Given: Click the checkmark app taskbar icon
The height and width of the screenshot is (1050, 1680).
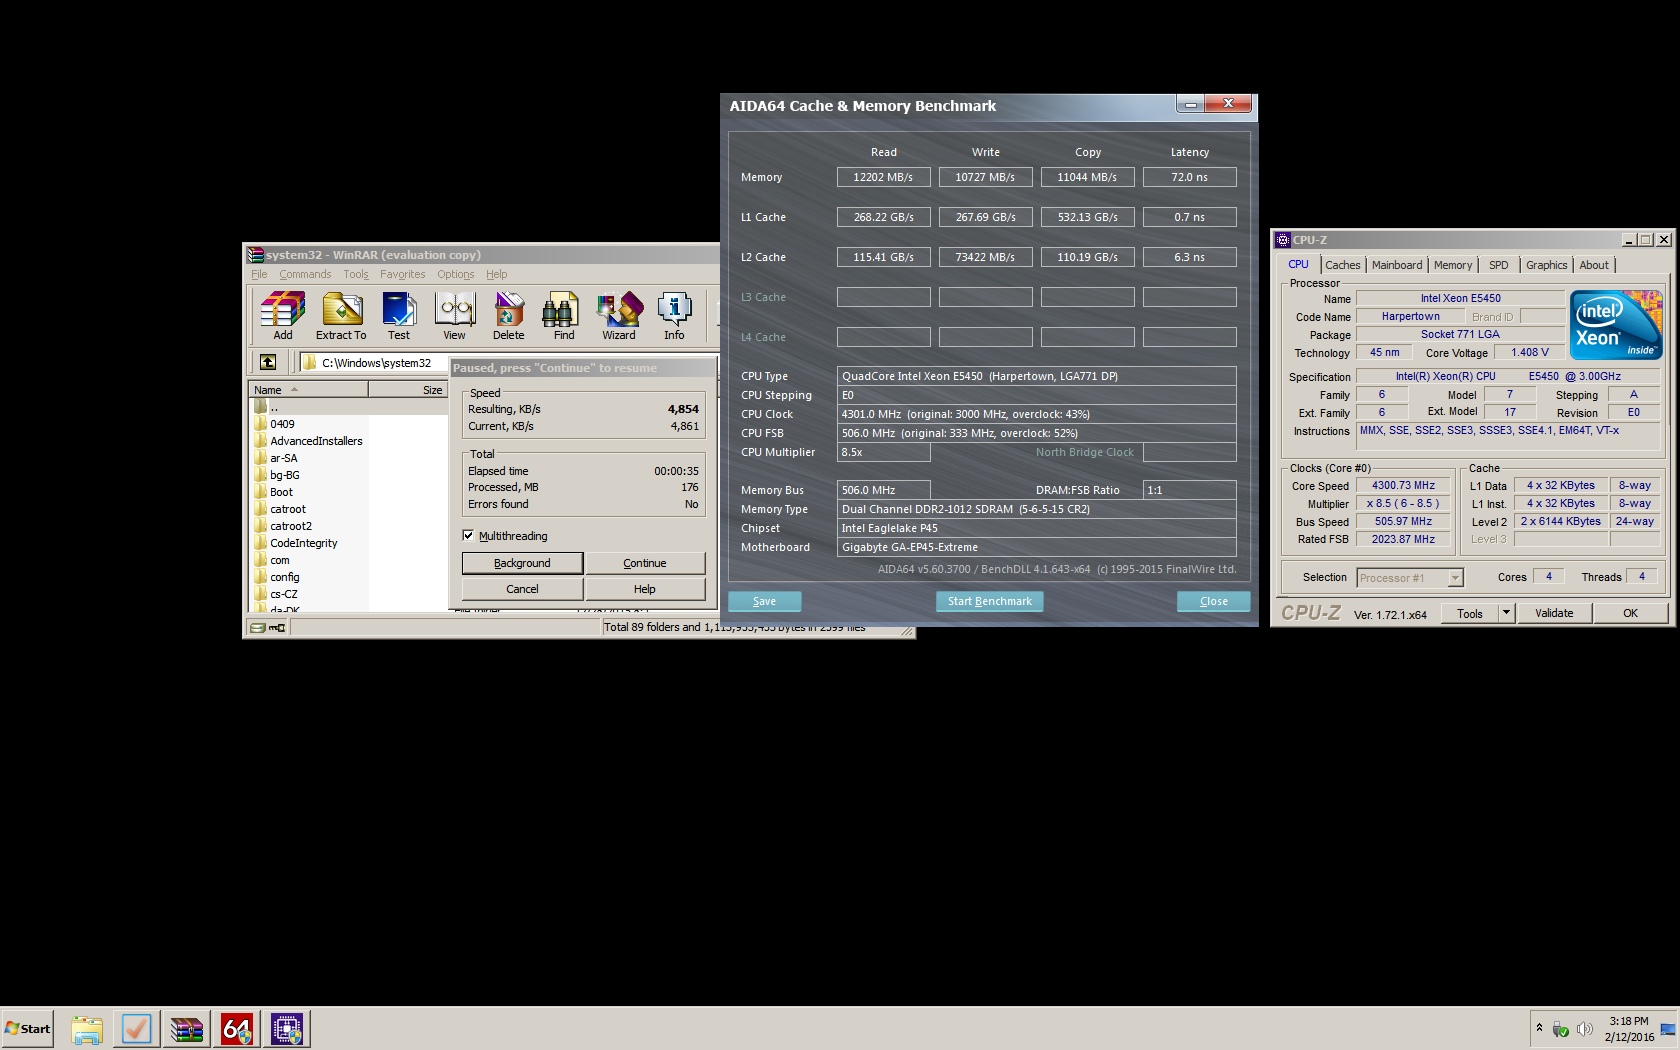Looking at the screenshot, I should point(136,1029).
